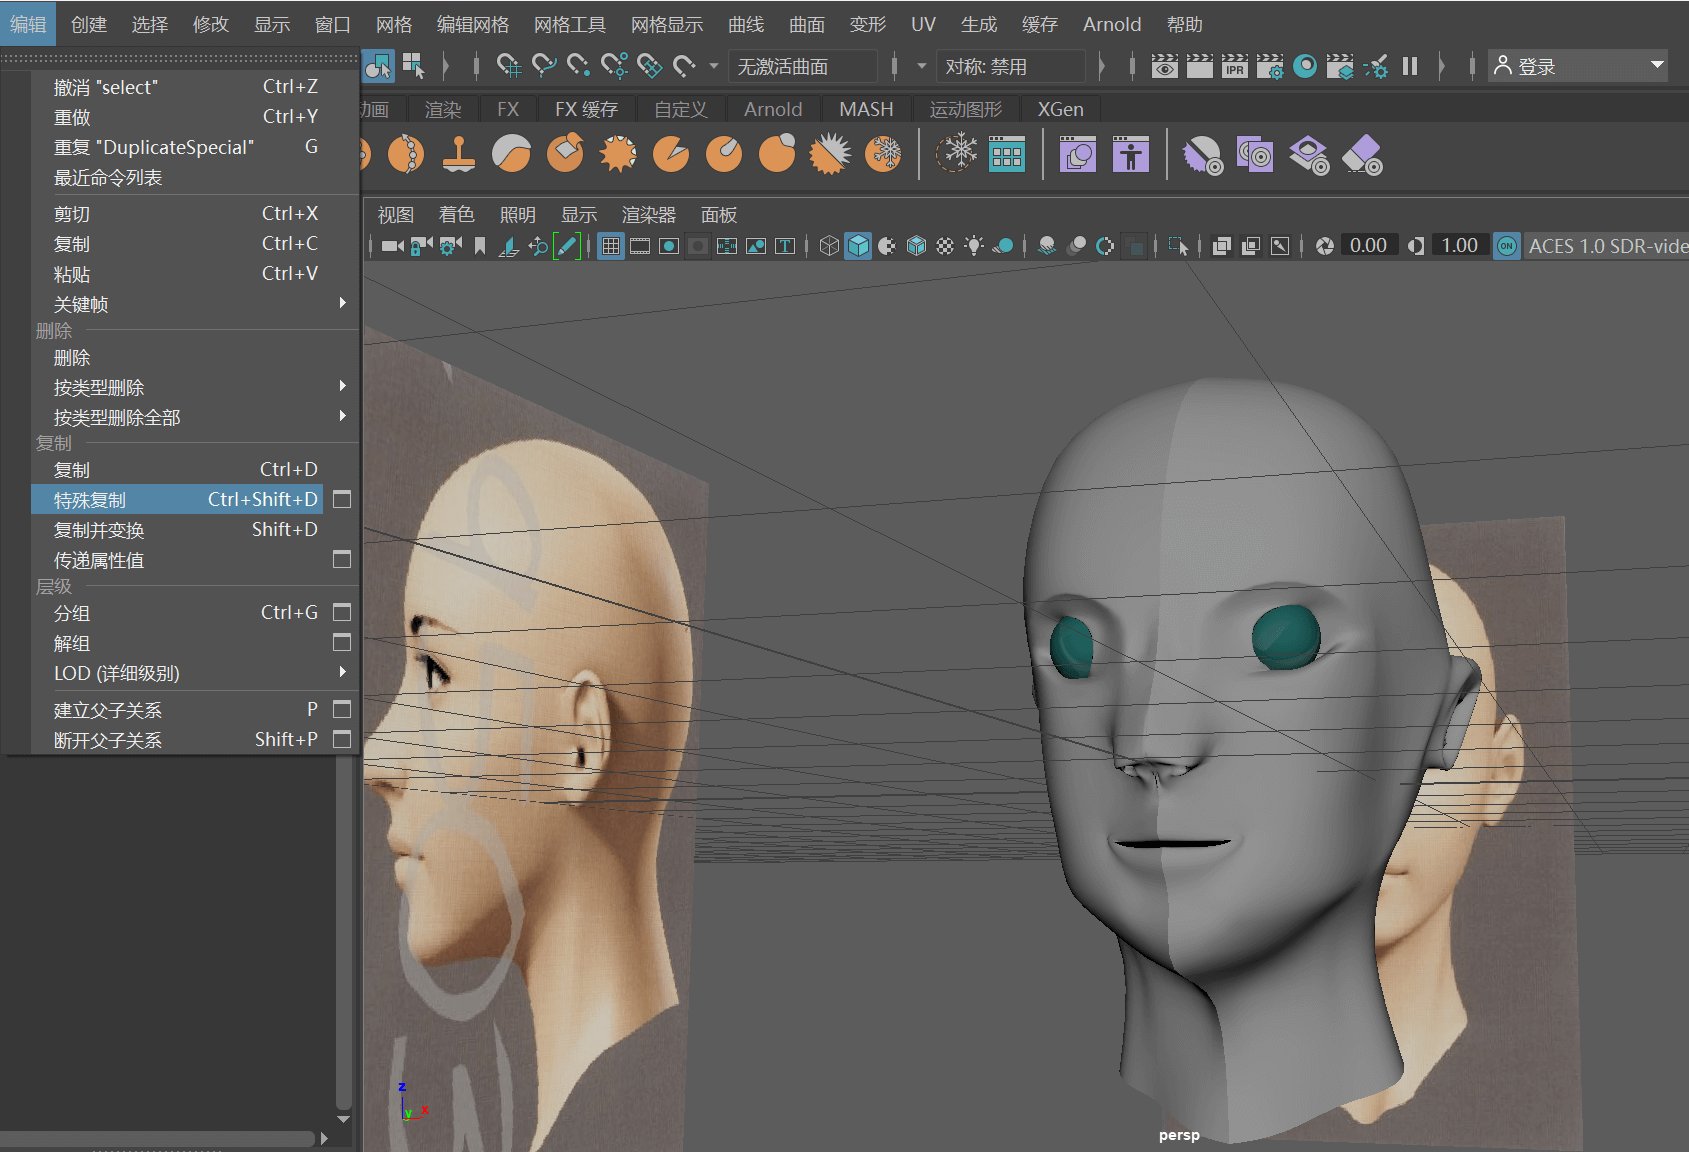Open the 创建 menu
Viewport: 1689px width, 1152px height.
tap(89, 24)
